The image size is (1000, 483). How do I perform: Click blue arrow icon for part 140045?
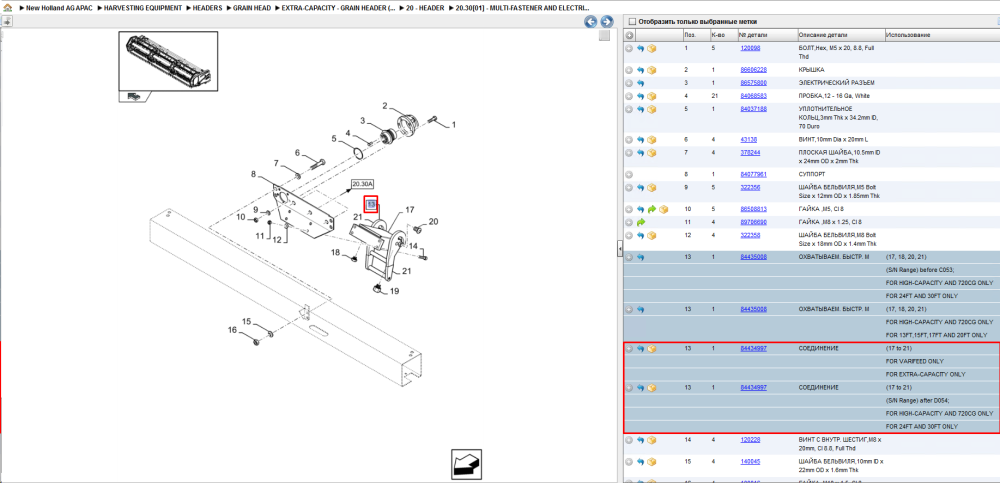[640, 461]
